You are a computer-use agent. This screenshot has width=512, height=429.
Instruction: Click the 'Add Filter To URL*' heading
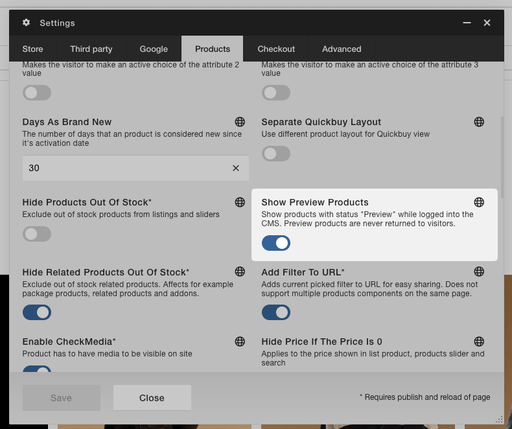[303, 272]
